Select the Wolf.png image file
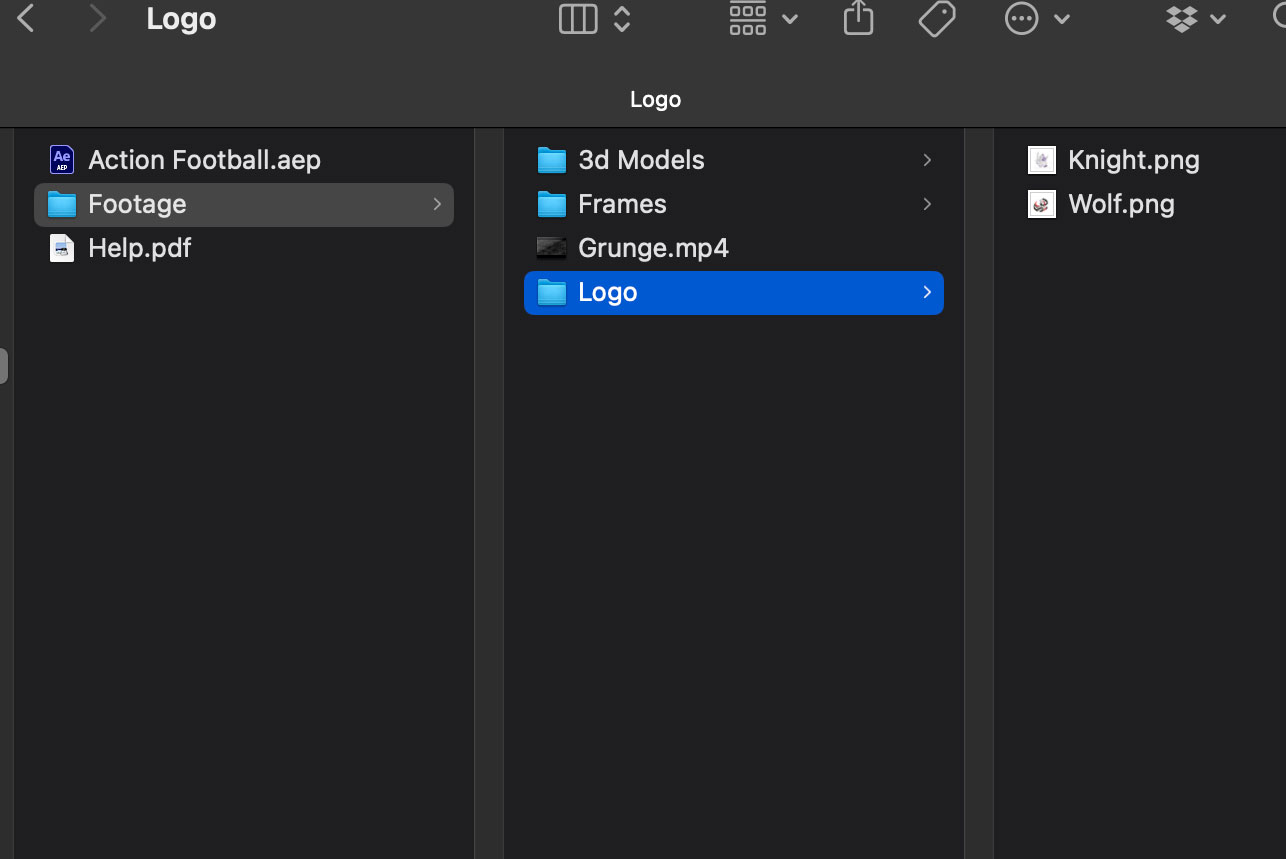Image resolution: width=1286 pixels, height=859 pixels. (1121, 204)
